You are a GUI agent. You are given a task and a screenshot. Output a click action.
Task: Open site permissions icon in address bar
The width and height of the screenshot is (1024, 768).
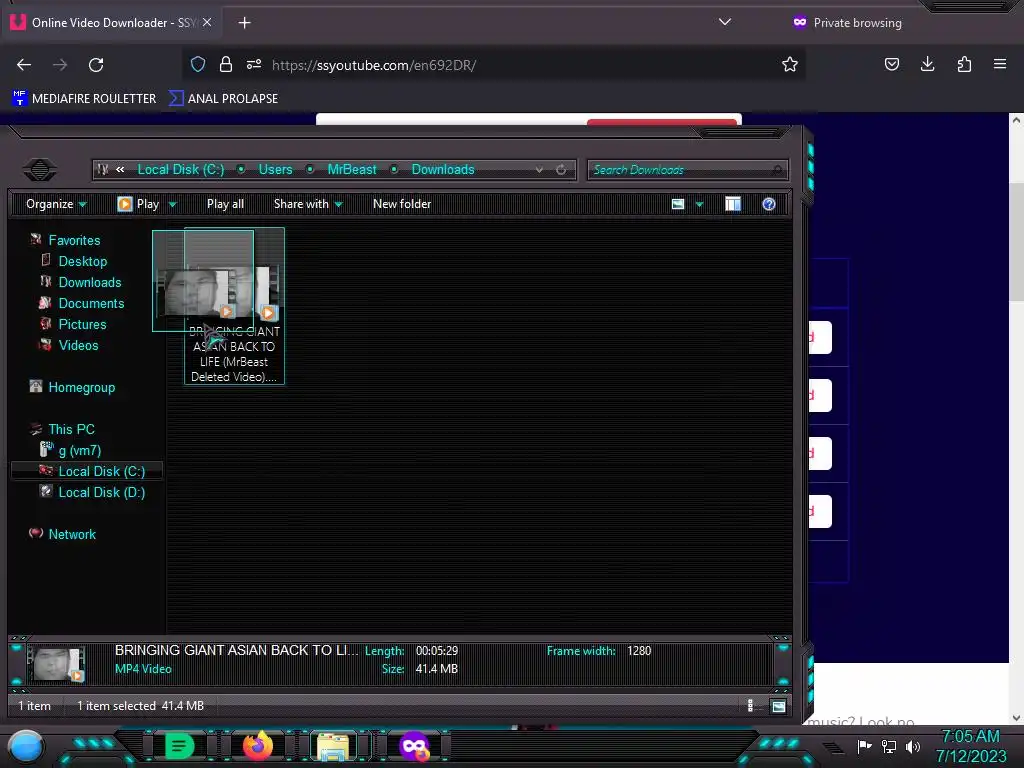[x=254, y=64]
